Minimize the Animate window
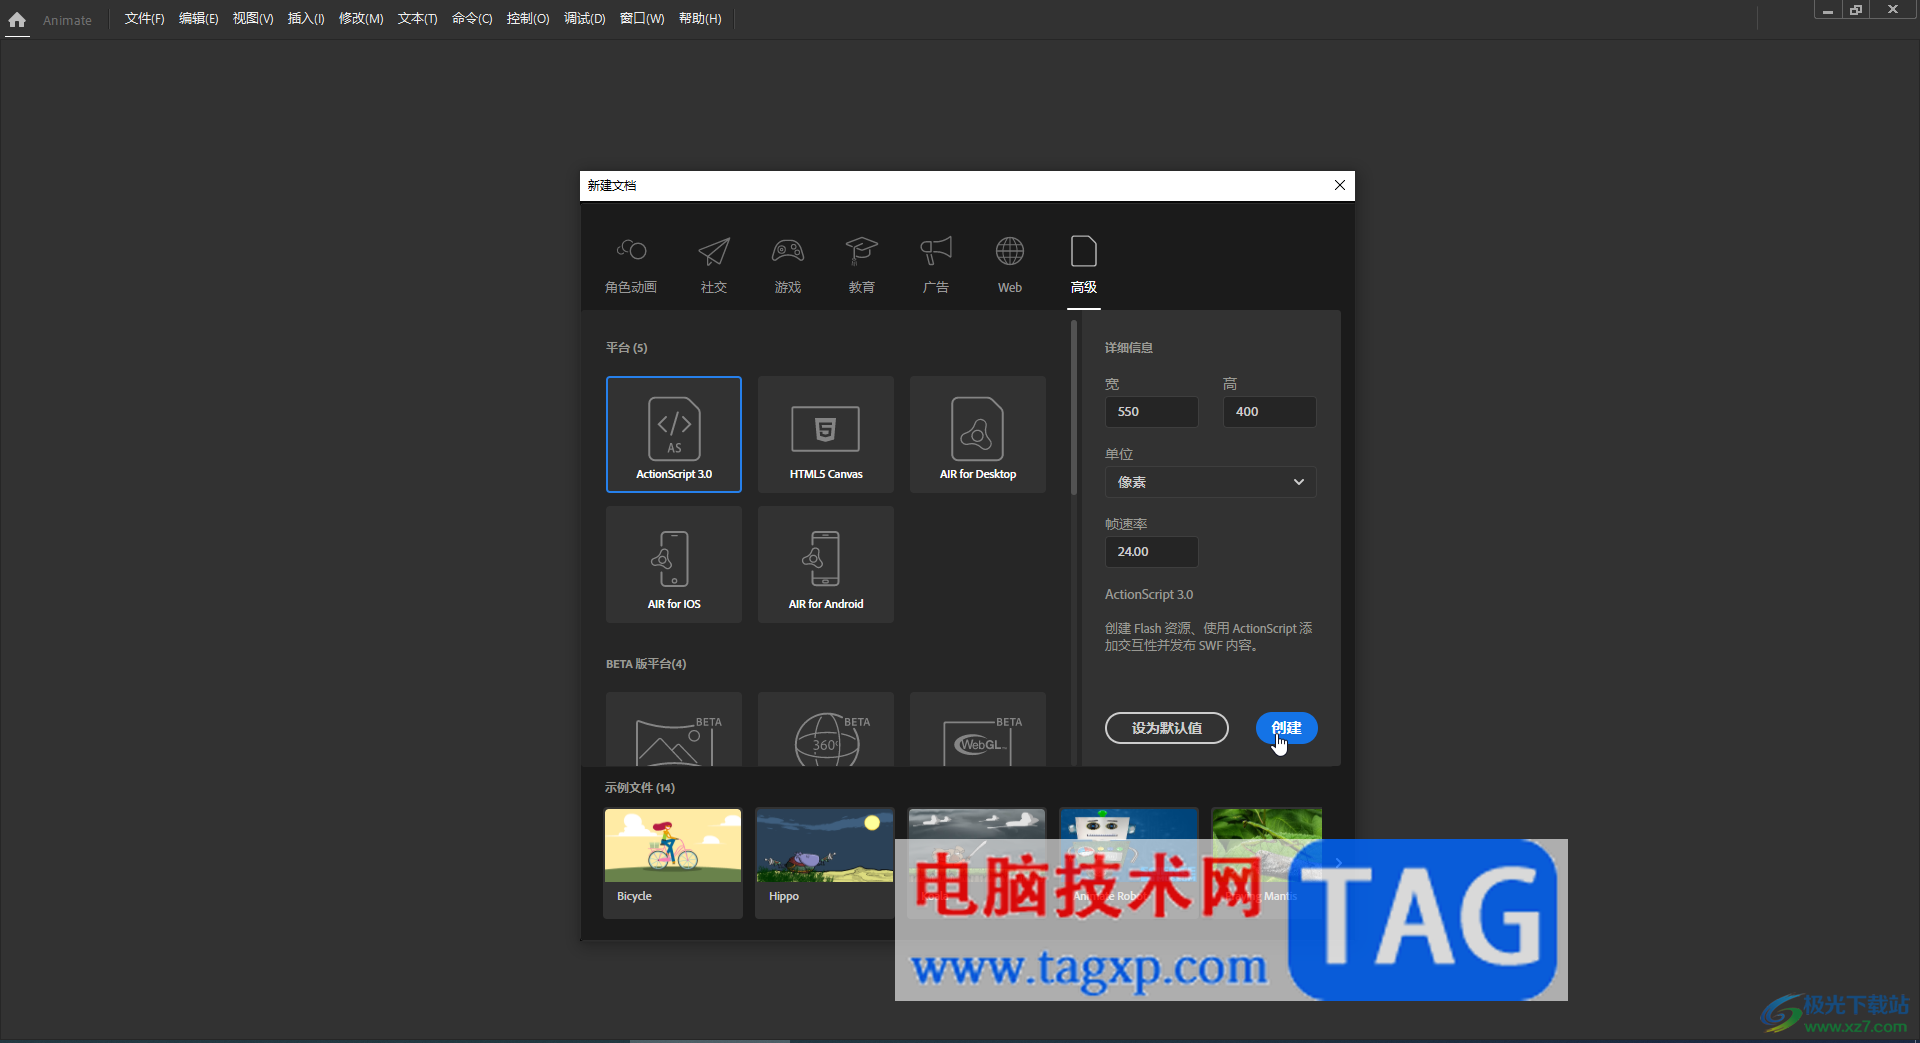This screenshot has height=1043, width=1920. [x=1828, y=10]
